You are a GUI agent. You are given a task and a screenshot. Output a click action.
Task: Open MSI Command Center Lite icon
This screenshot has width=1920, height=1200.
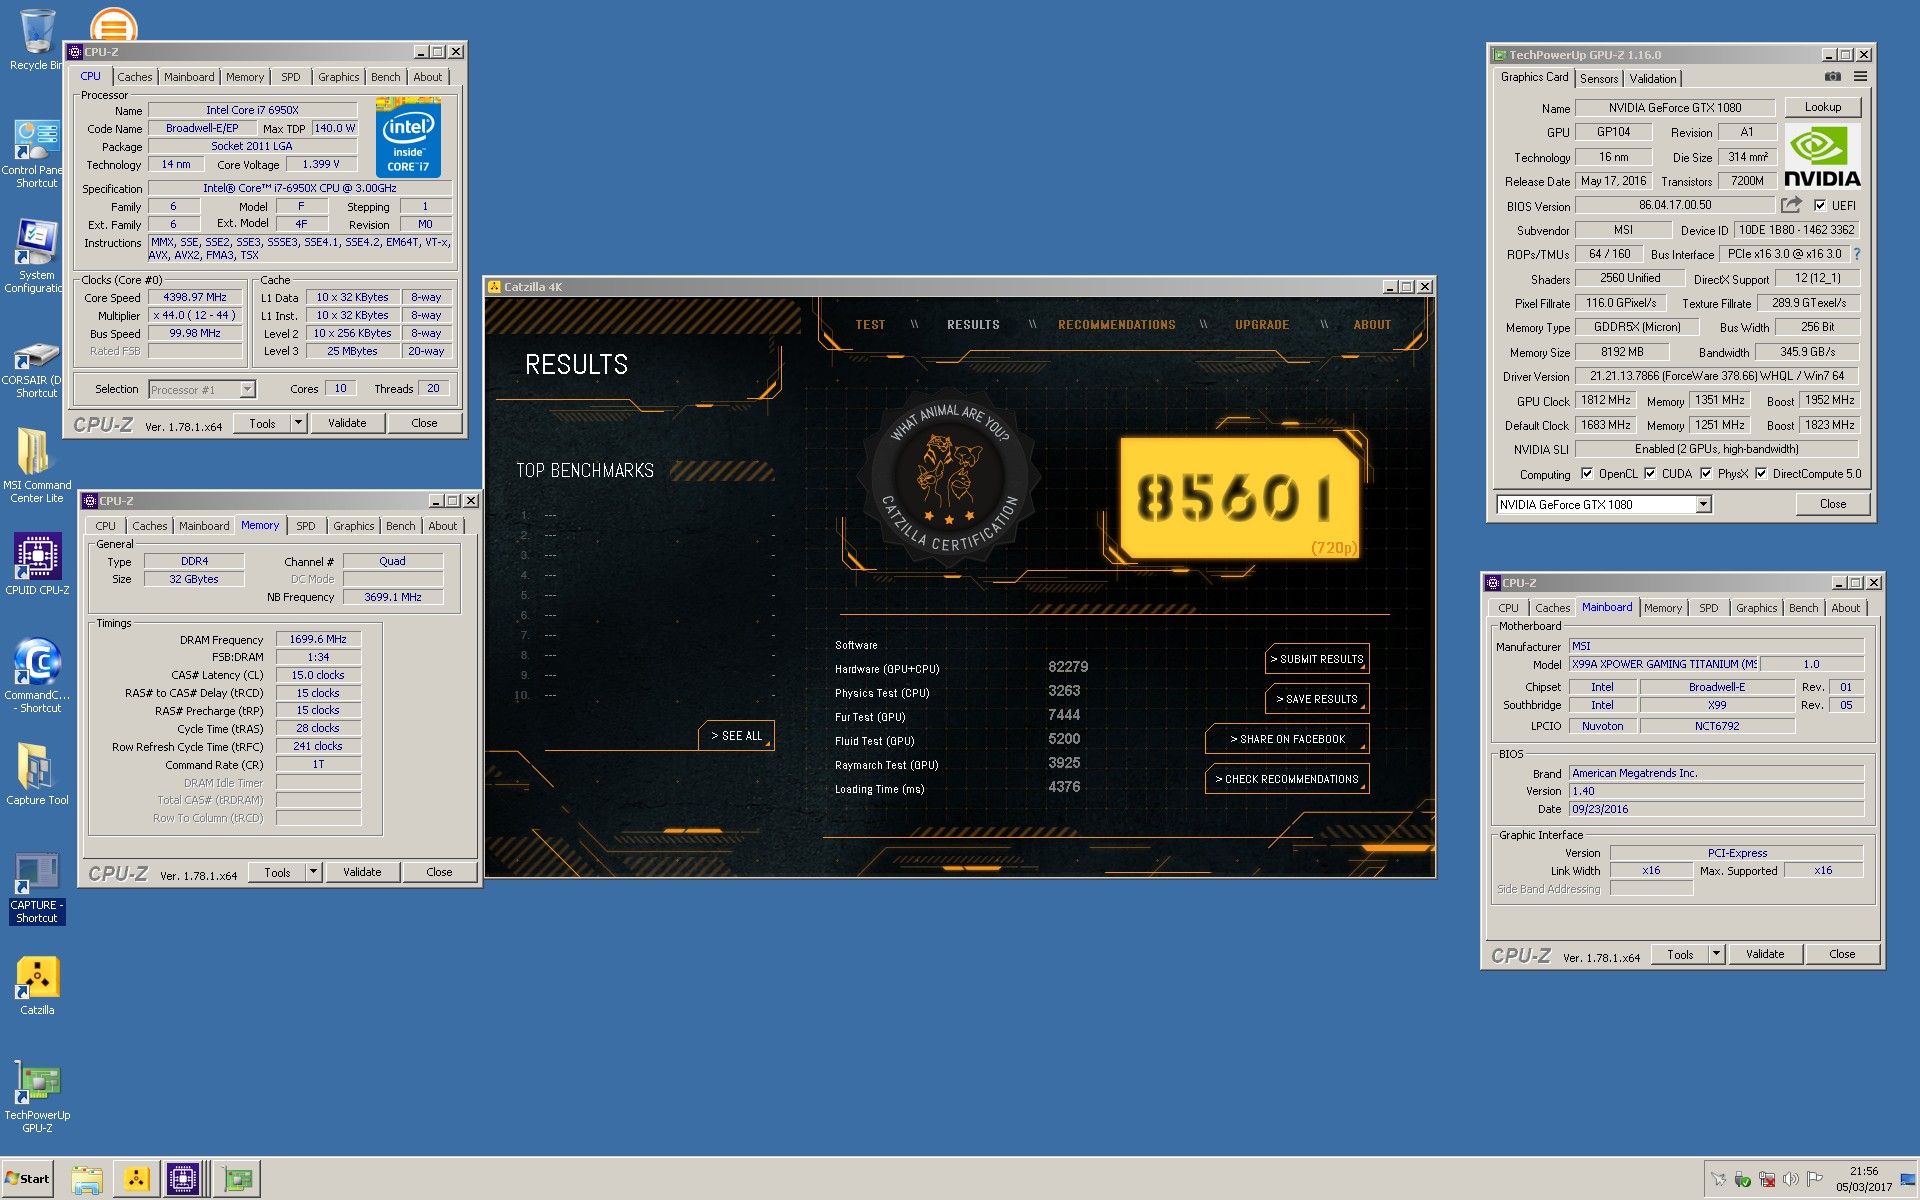pyautogui.click(x=36, y=465)
